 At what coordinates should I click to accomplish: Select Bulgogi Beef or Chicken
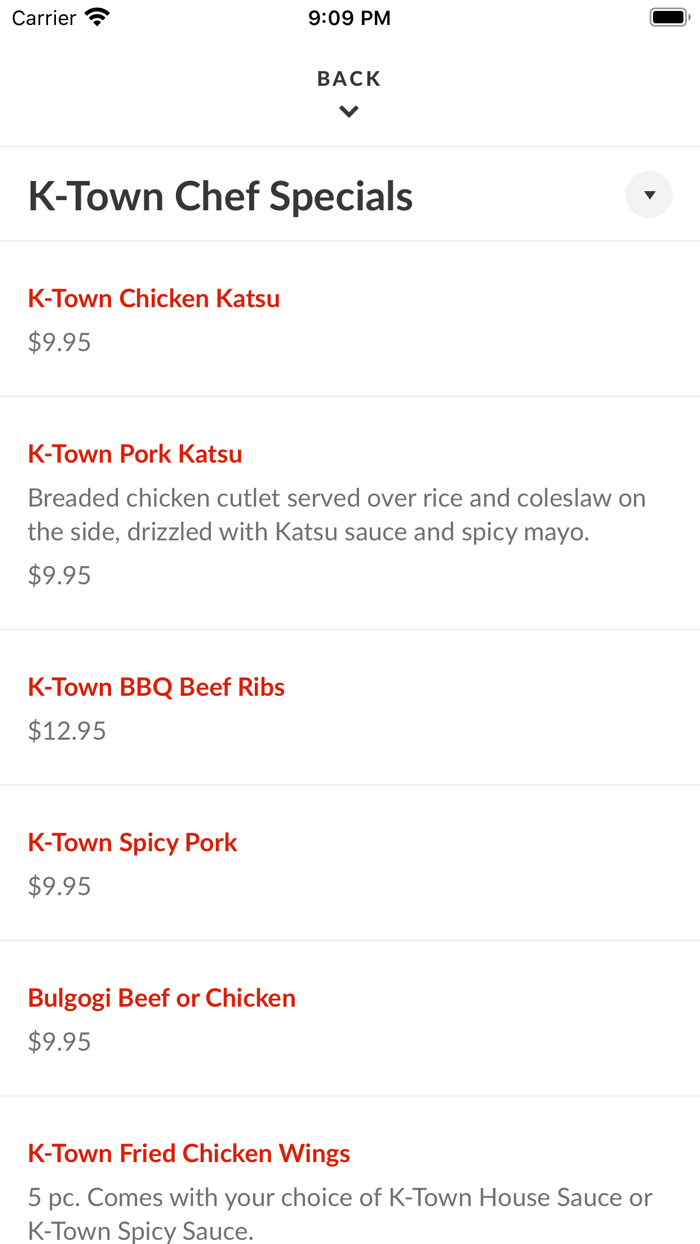click(x=161, y=997)
